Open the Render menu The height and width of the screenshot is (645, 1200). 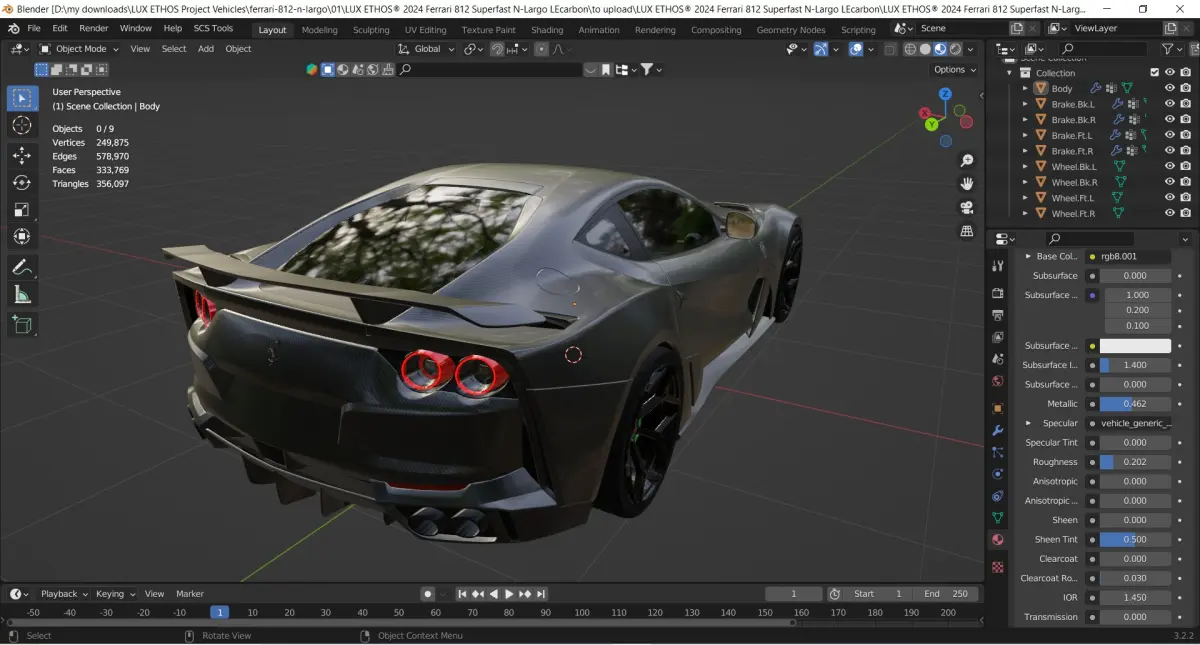pyautogui.click(x=94, y=28)
